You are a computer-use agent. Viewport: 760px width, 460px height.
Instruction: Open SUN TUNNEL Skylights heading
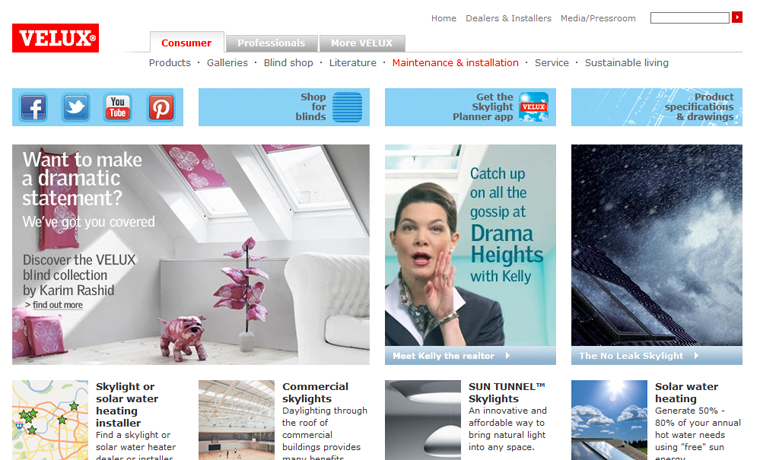(507, 393)
